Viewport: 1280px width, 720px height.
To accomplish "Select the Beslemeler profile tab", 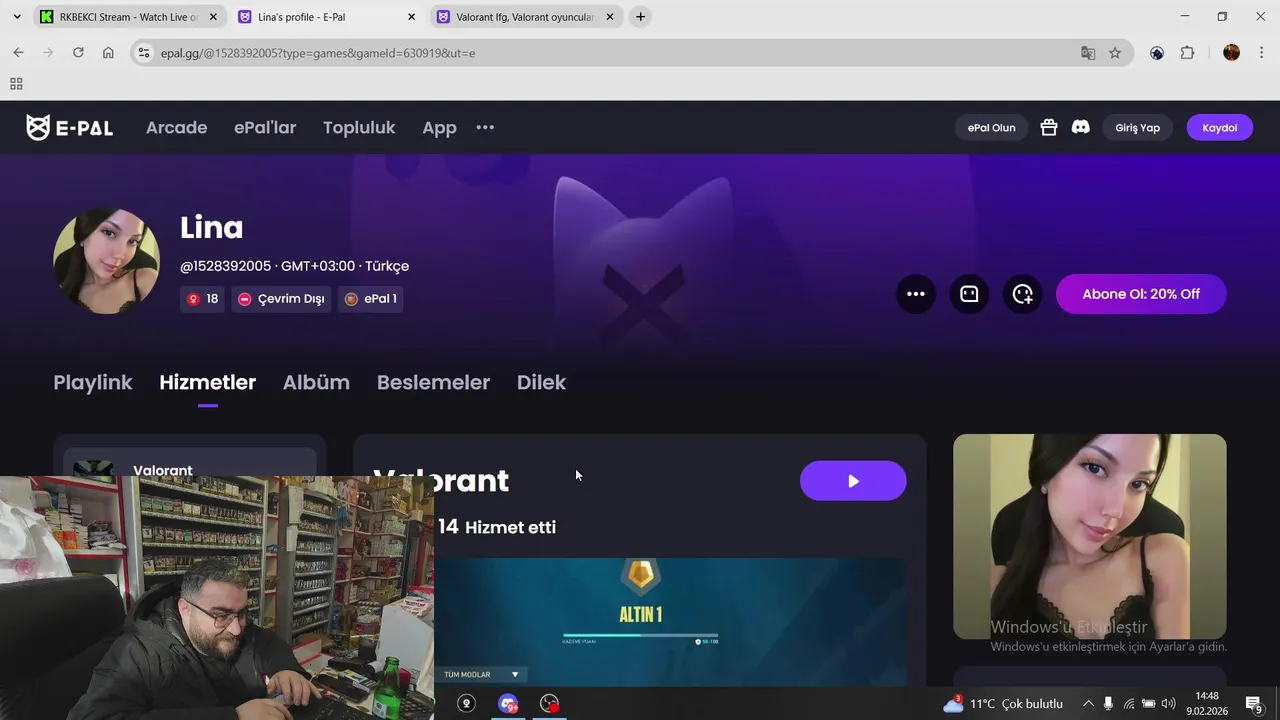I will point(433,383).
